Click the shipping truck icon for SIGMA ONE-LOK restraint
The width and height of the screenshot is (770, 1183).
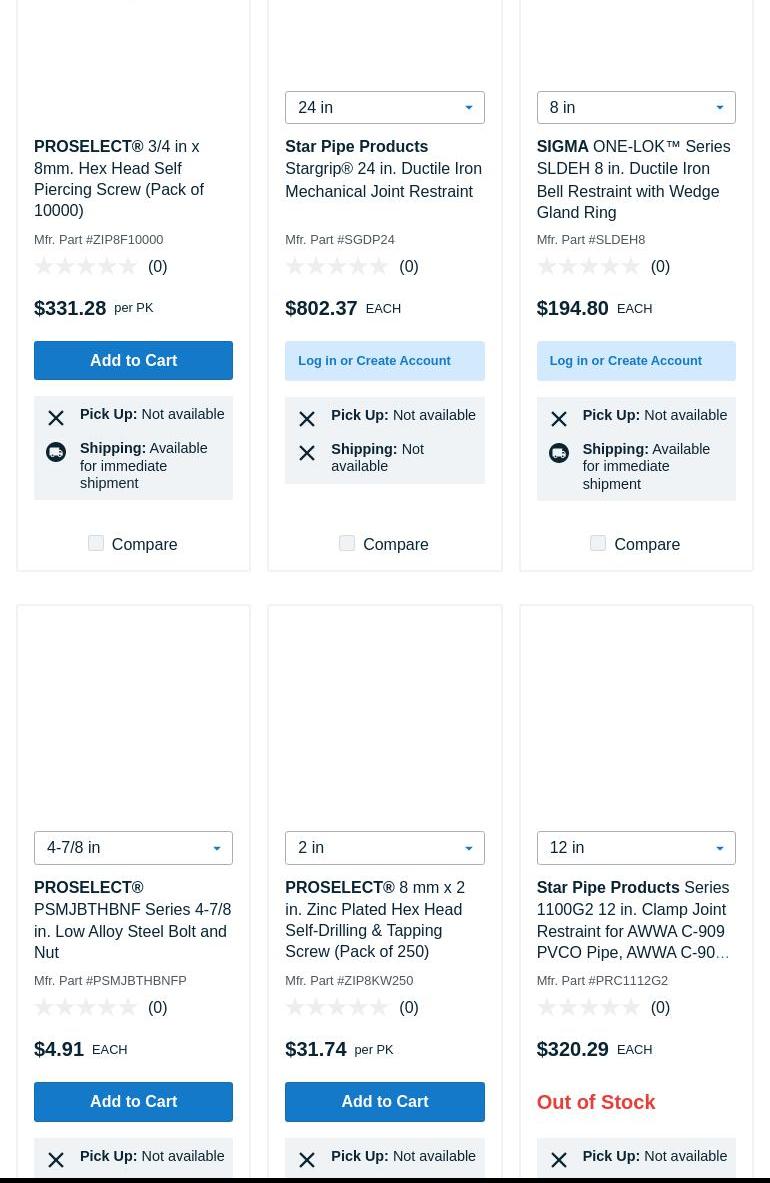(x=558, y=453)
